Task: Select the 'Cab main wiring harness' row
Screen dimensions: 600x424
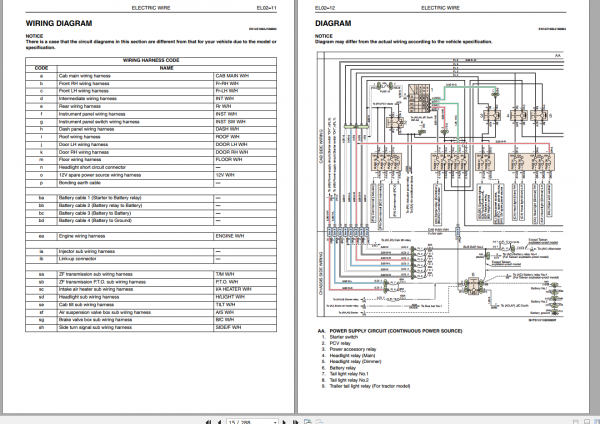Action: (x=151, y=76)
